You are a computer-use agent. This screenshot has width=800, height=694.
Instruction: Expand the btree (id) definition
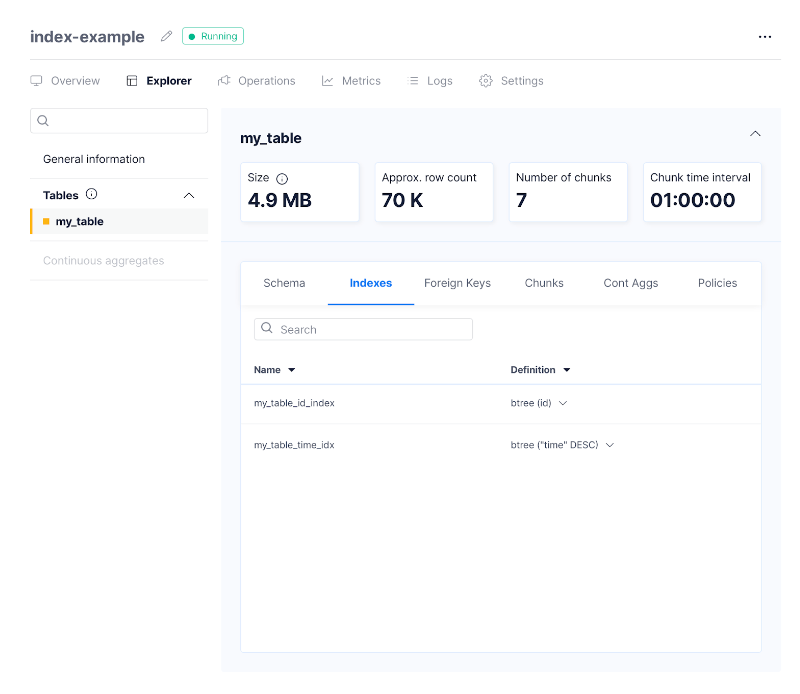tap(563, 403)
